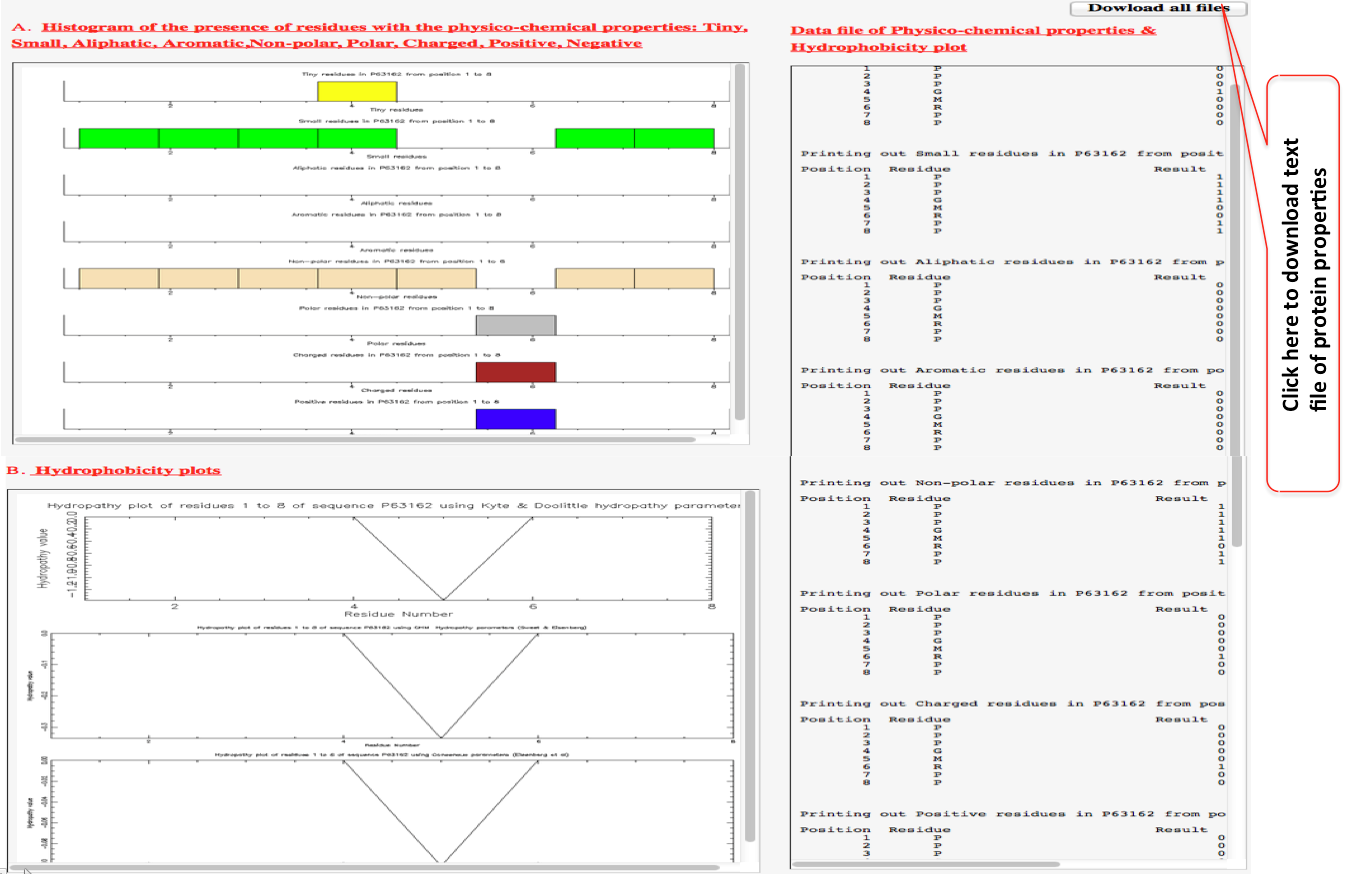Click the histogram panel's vertical scrollbar
This screenshot has width=1347, height=874.
(739, 243)
